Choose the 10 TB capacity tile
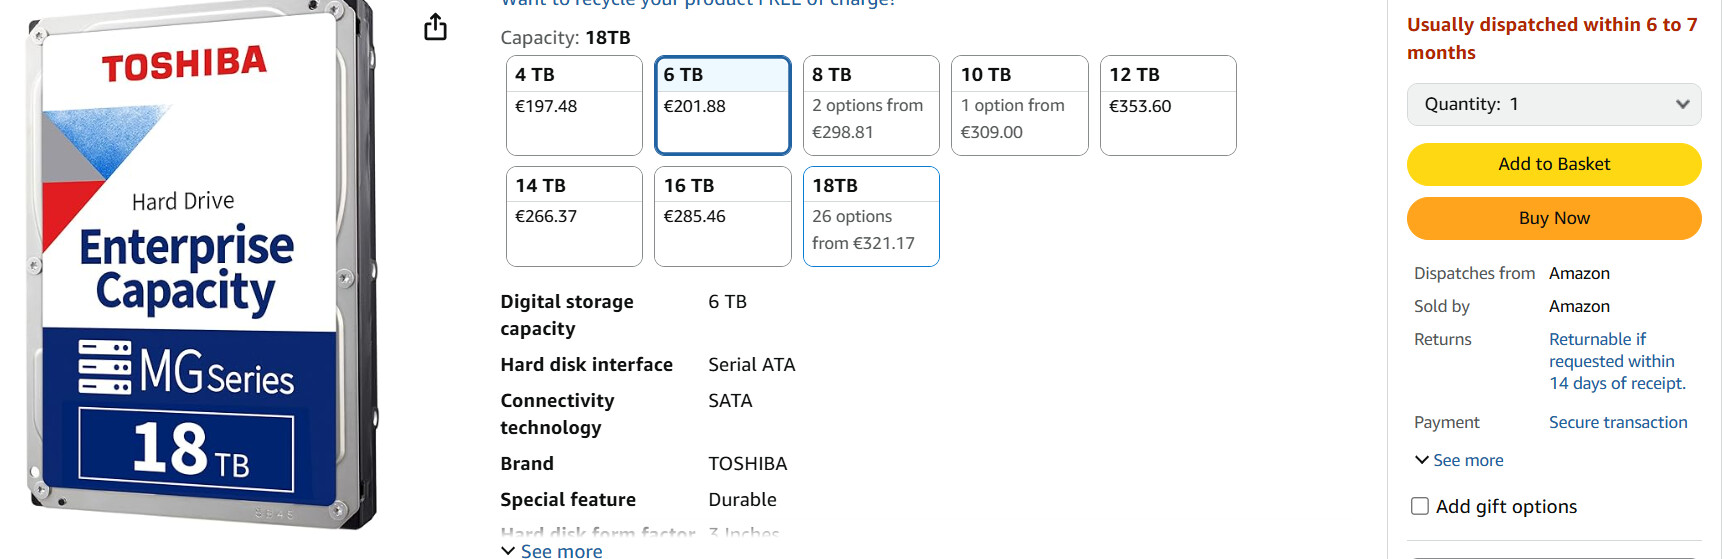The width and height of the screenshot is (1724, 559). click(1020, 105)
